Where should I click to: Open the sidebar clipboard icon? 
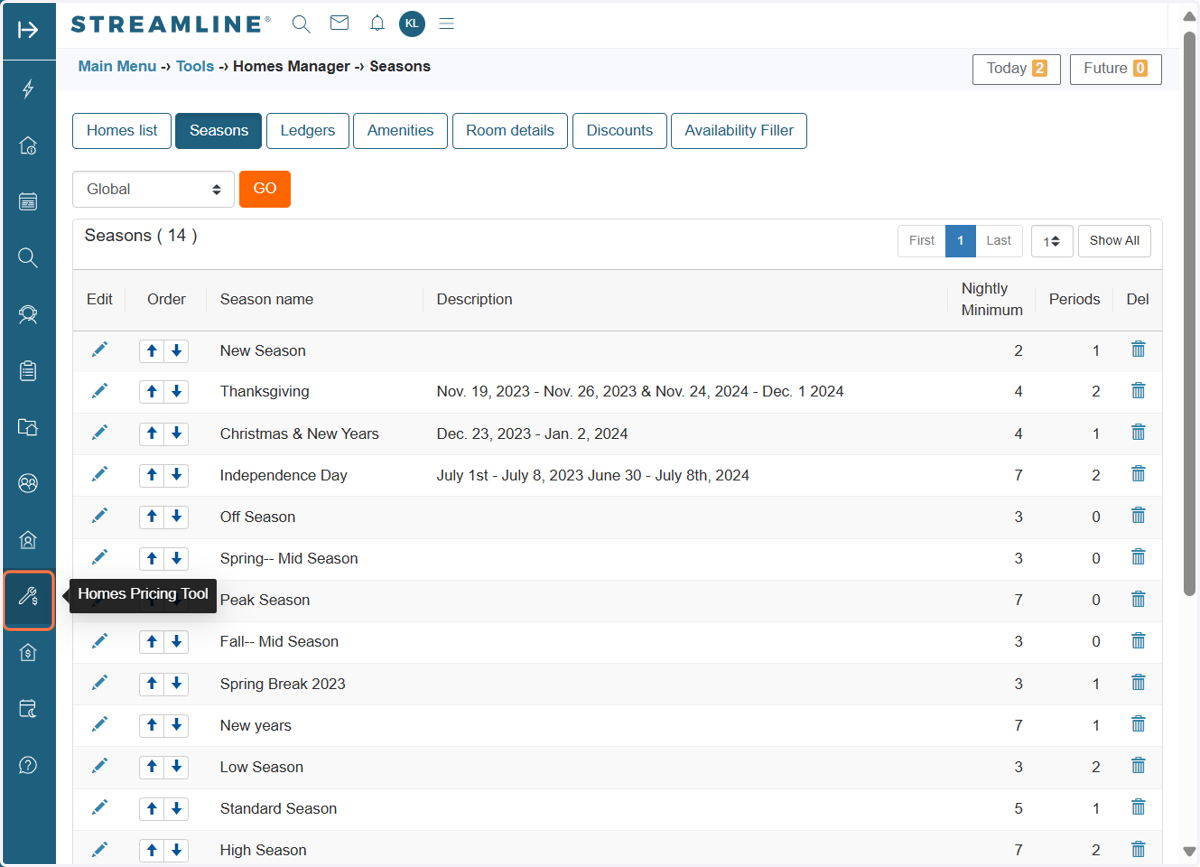pyautogui.click(x=28, y=371)
